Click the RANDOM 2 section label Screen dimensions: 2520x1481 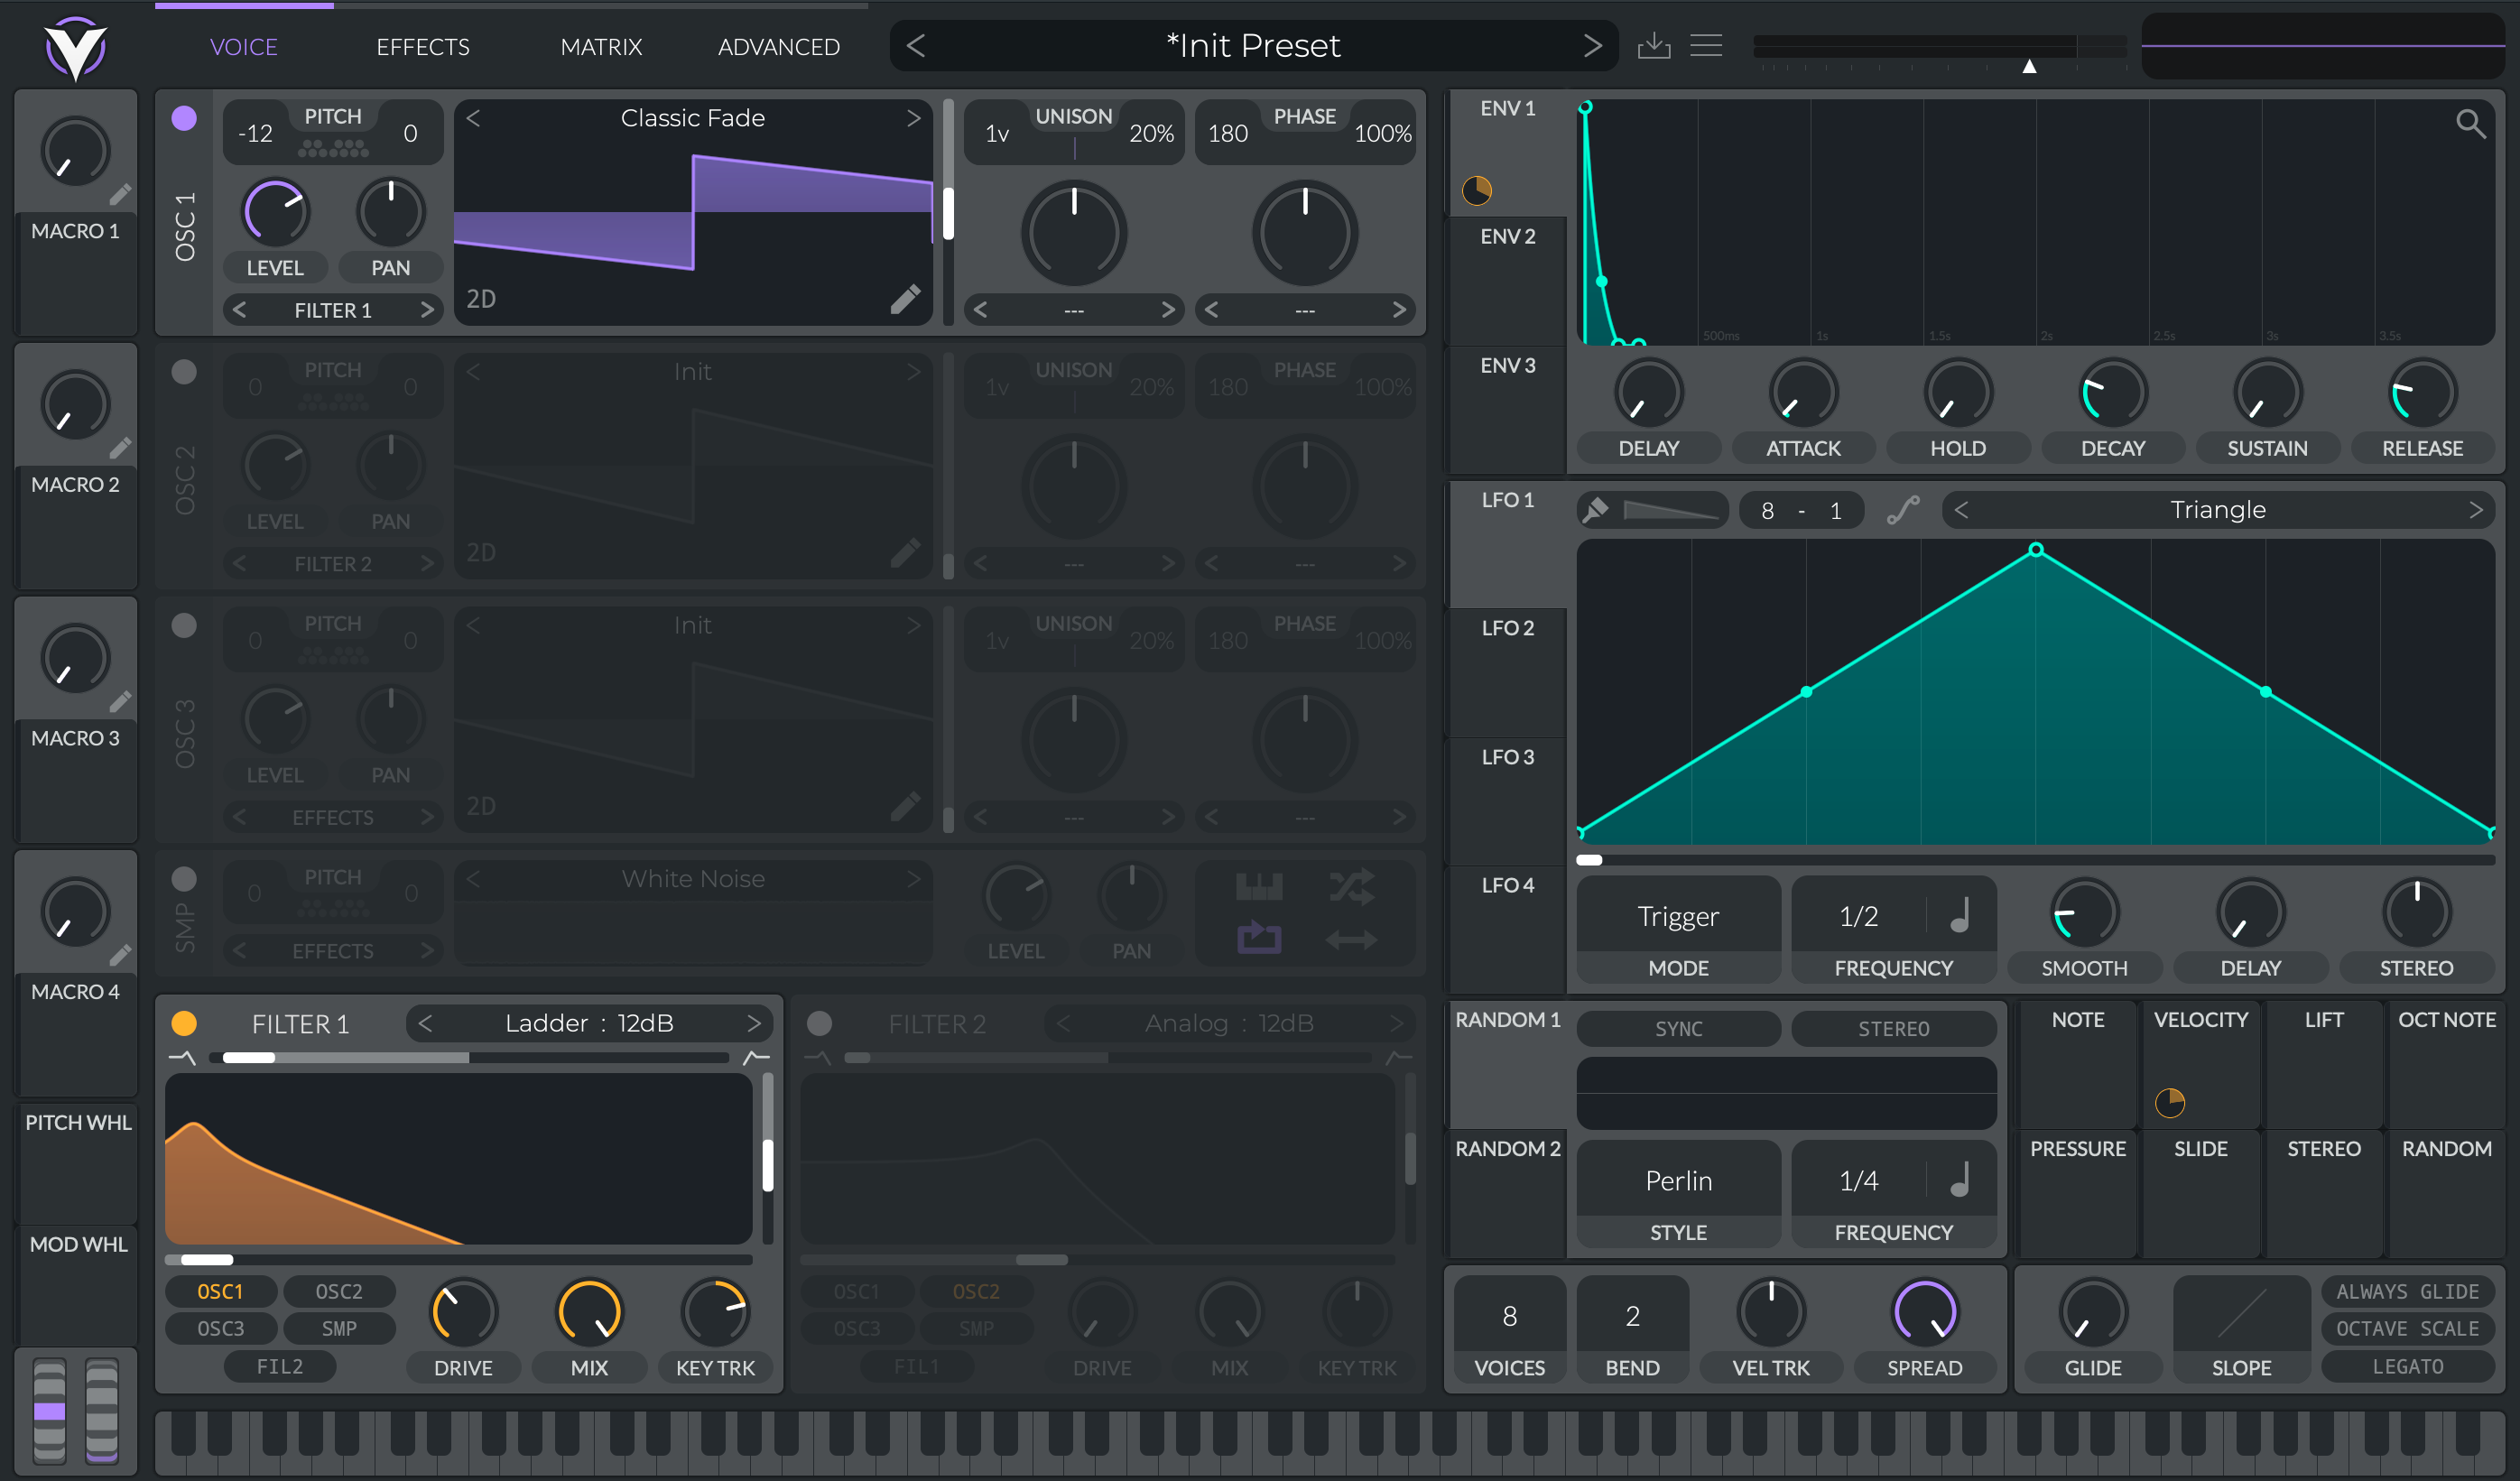[1508, 1148]
